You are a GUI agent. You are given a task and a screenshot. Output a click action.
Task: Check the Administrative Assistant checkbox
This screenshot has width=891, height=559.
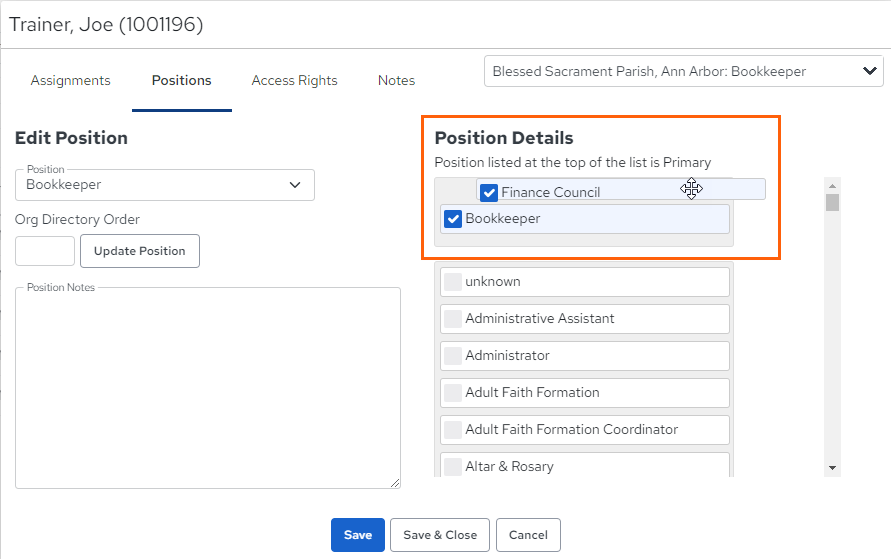tap(453, 319)
